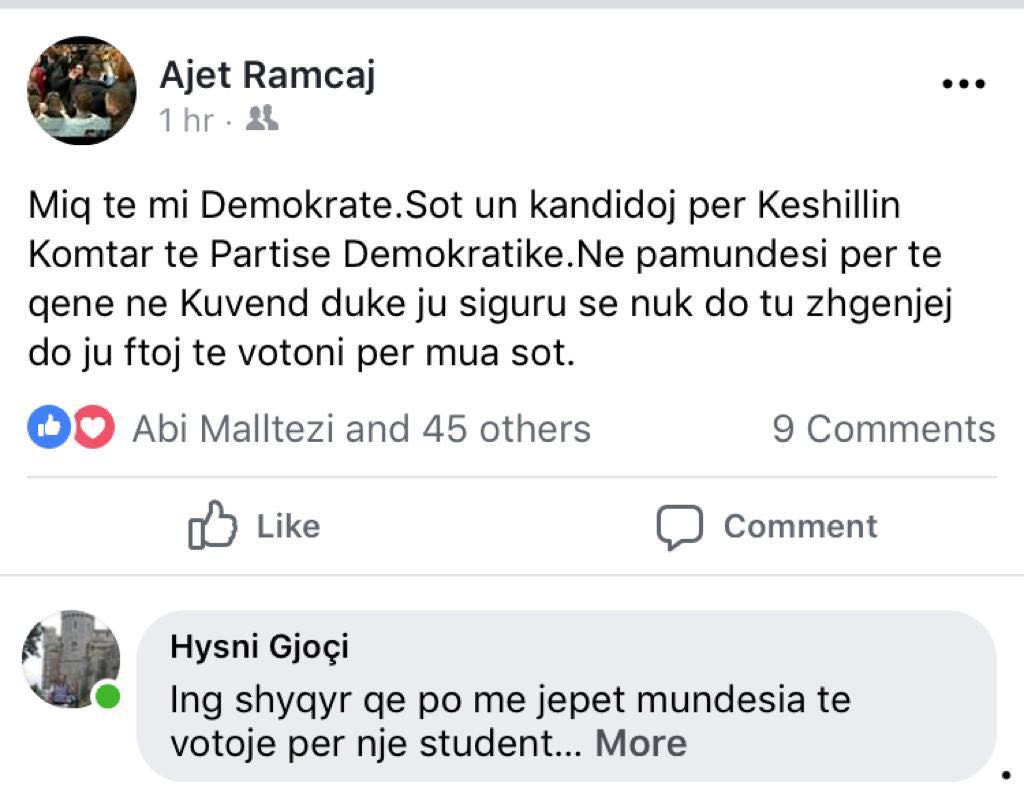1024x793 pixels.
Task: Open Ajet Ramcaj's profile picture
Action: (81, 91)
